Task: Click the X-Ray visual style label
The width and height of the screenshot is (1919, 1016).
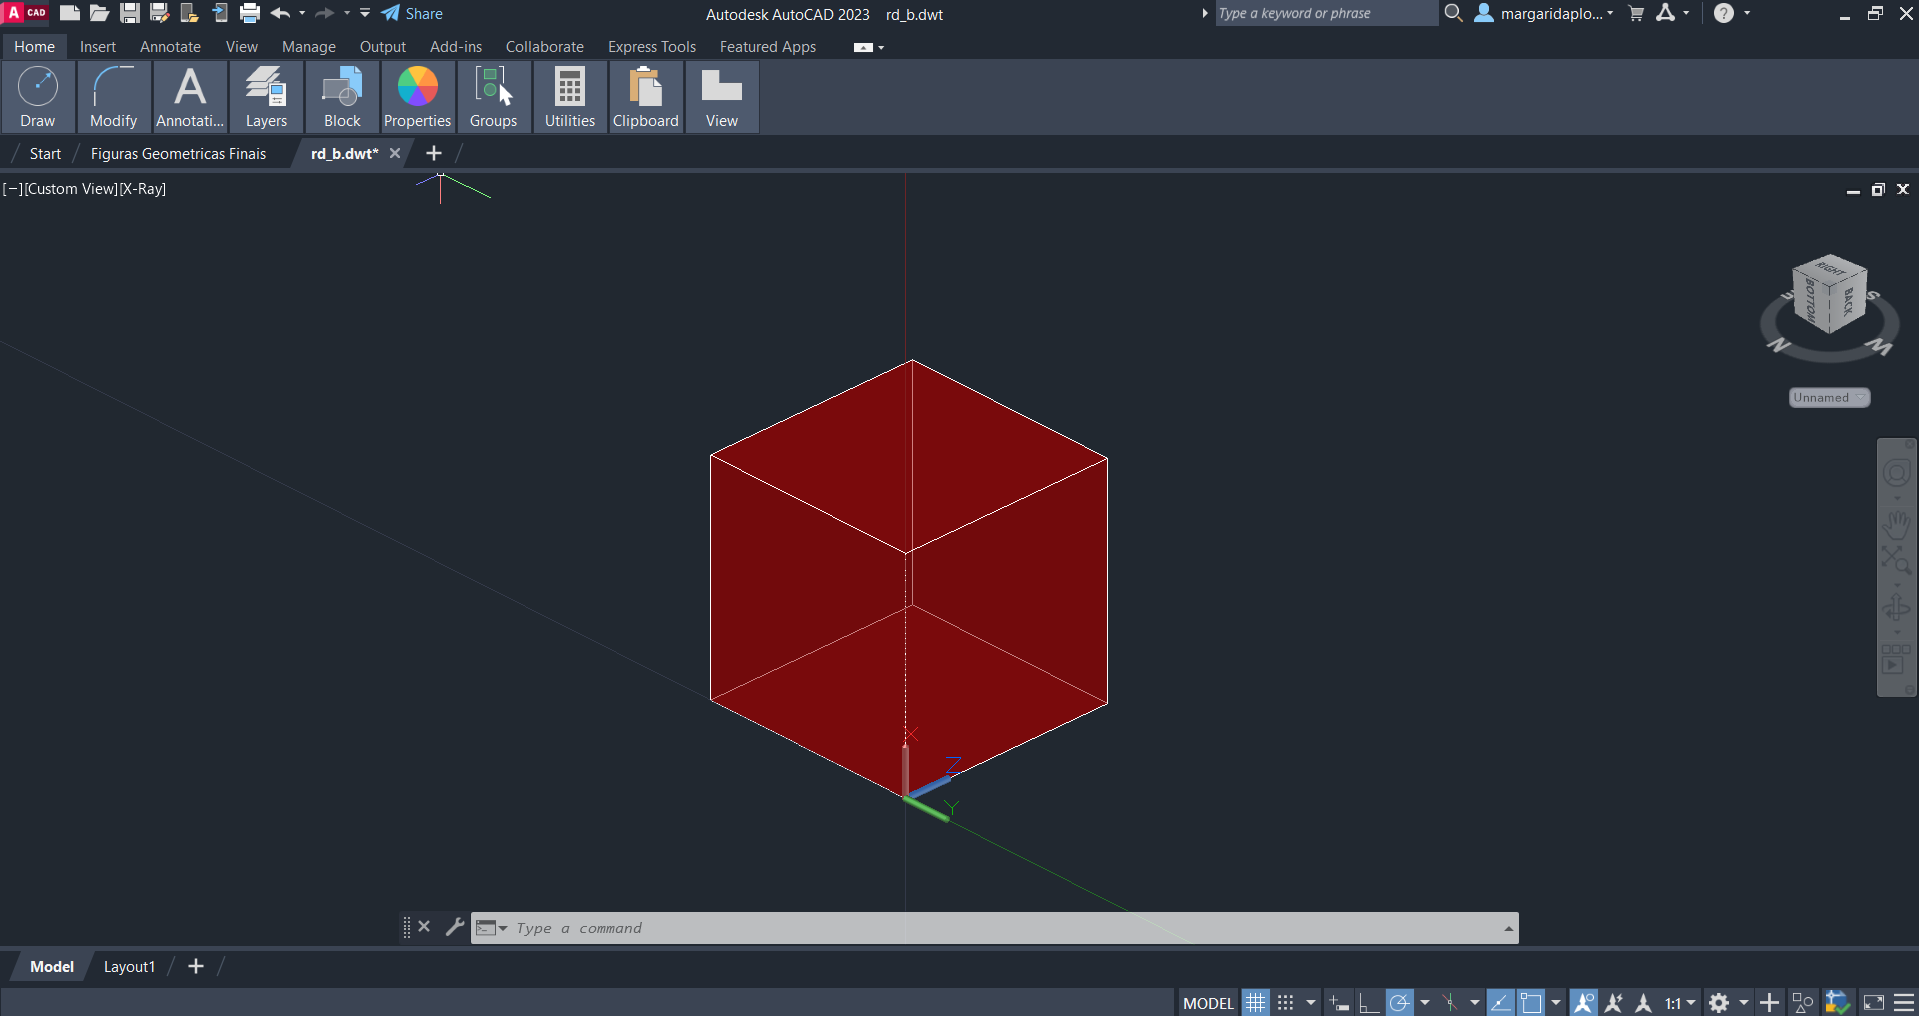Action: tap(143, 189)
